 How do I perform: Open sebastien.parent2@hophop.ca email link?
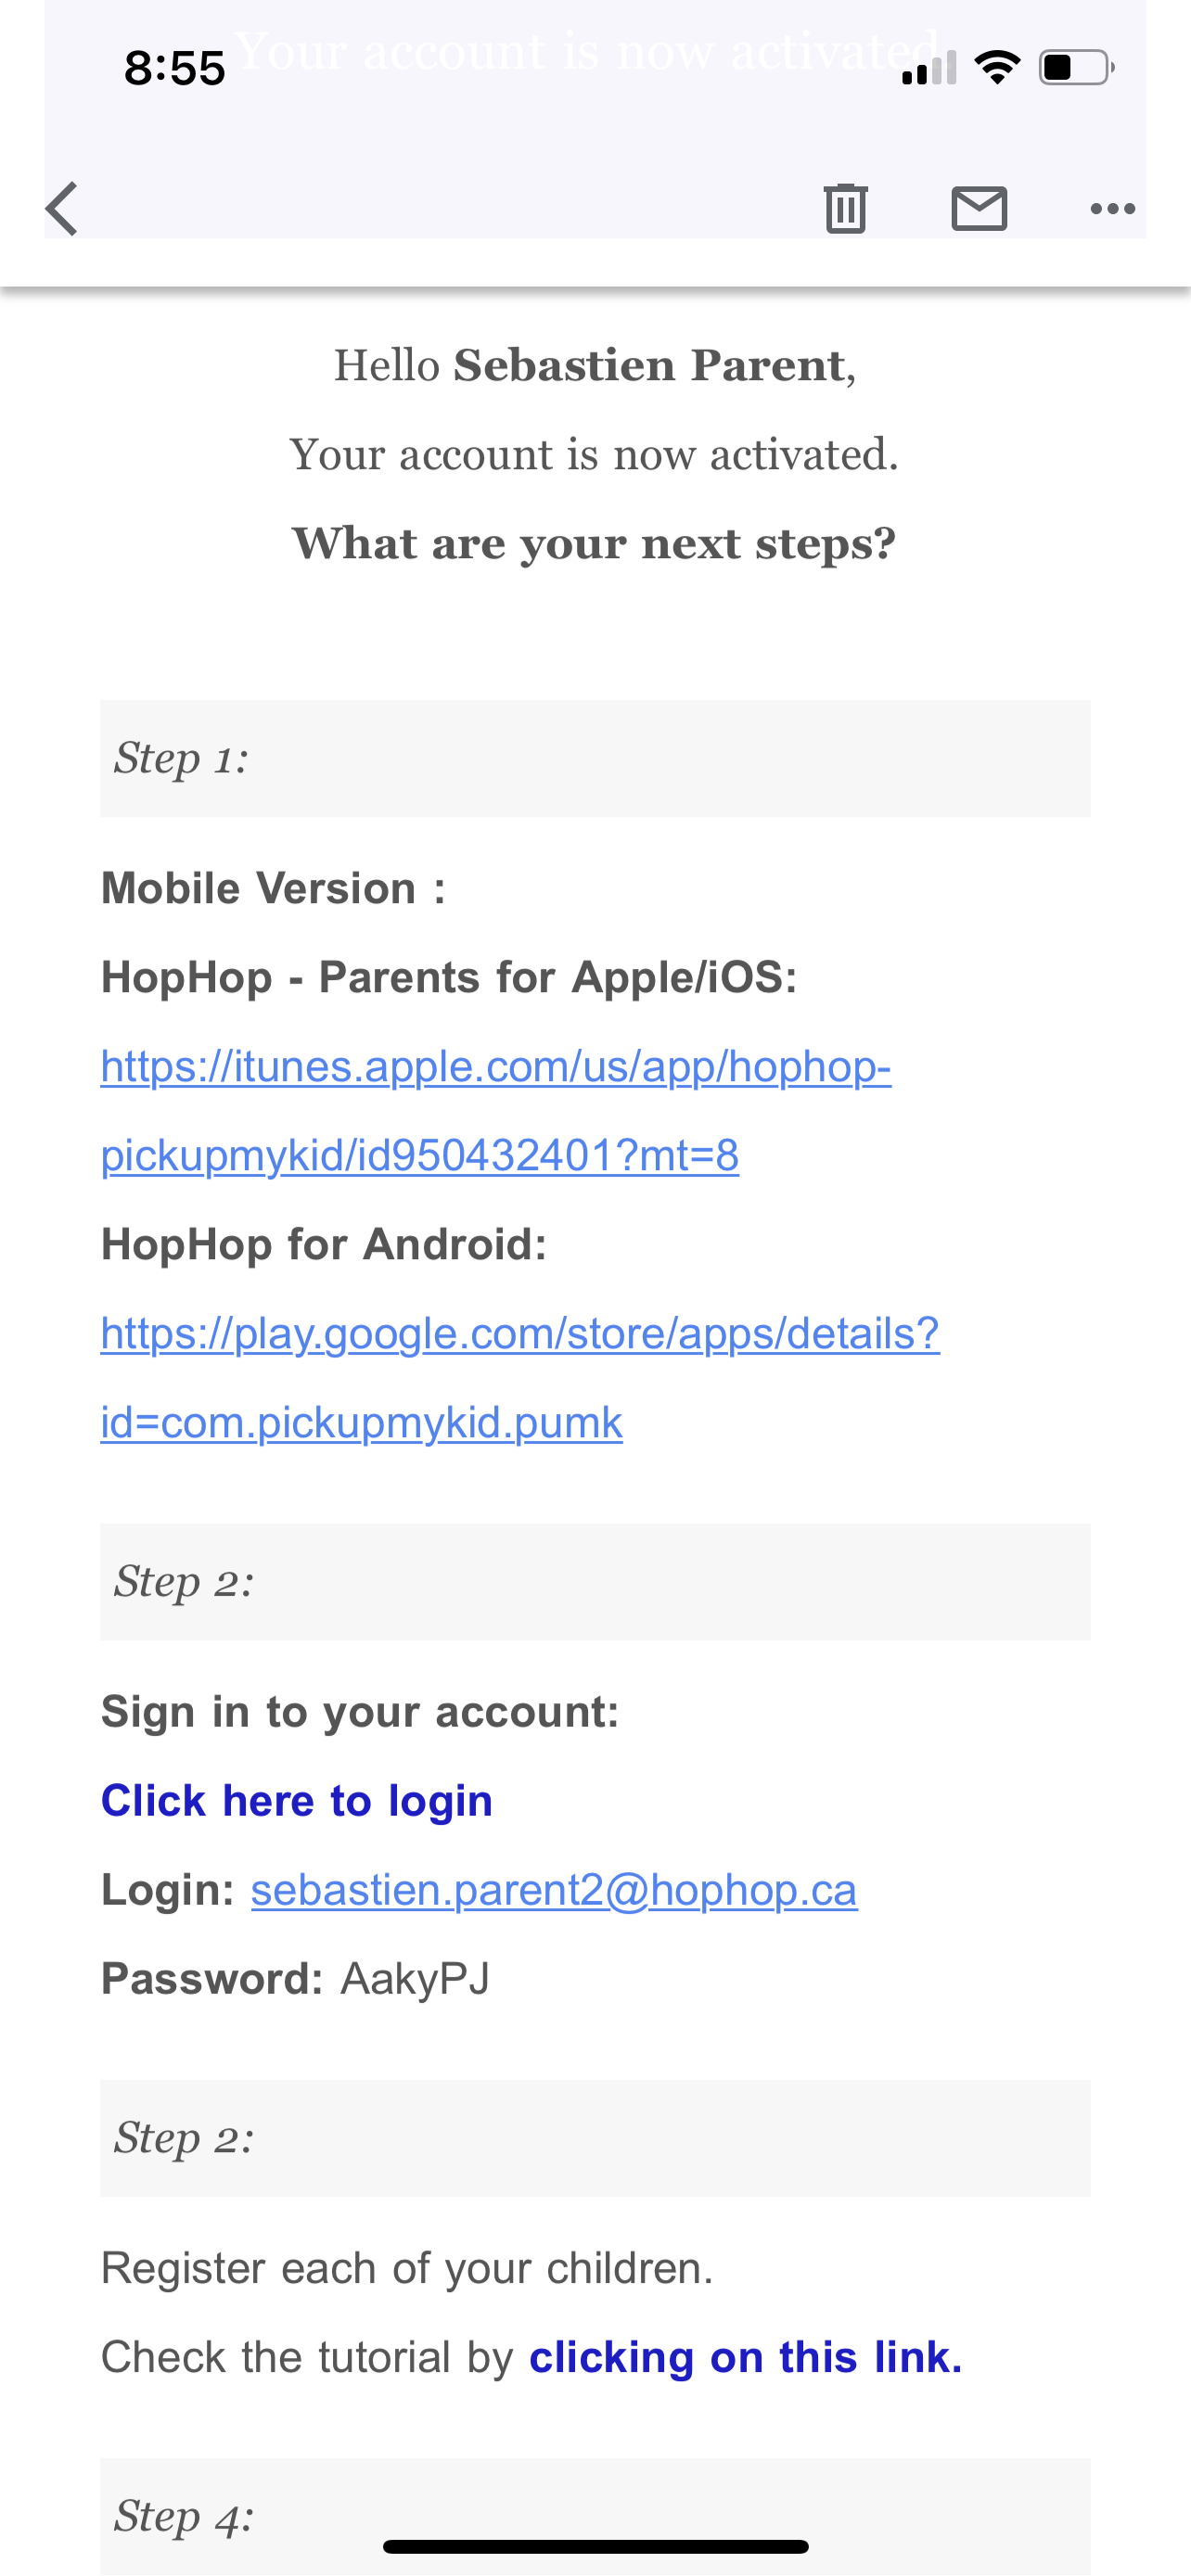[554, 1889]
